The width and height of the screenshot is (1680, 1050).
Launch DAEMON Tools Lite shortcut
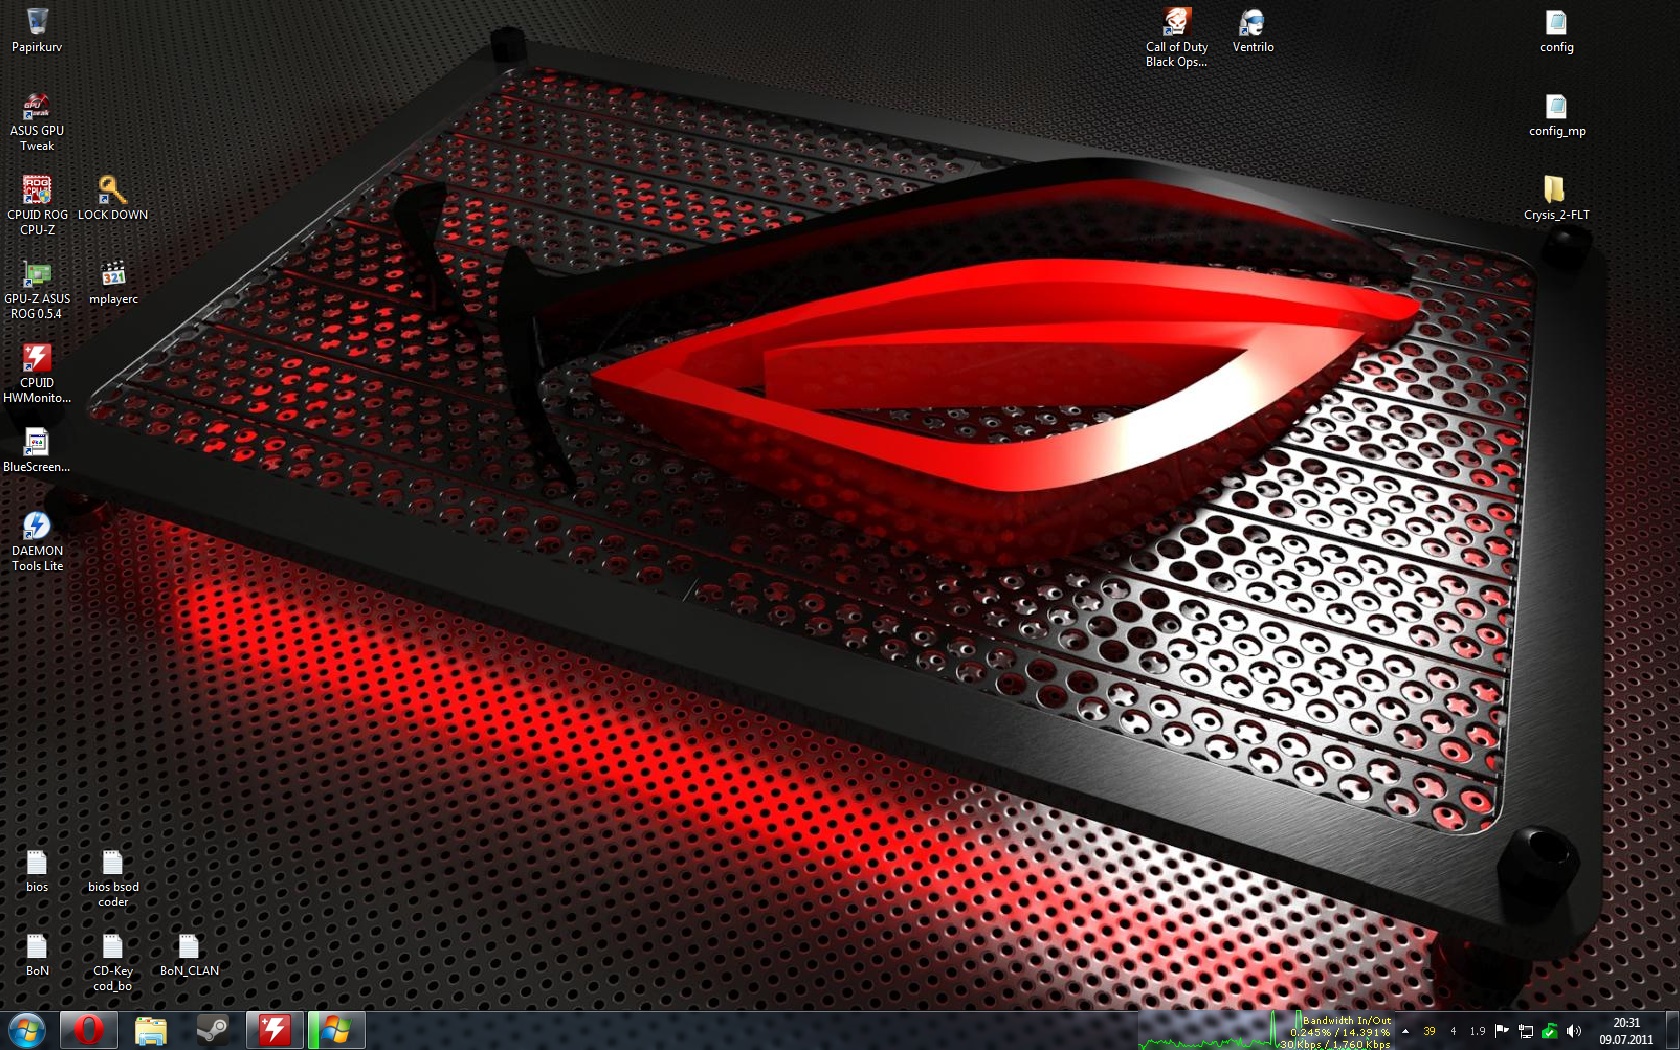[37, 541]
